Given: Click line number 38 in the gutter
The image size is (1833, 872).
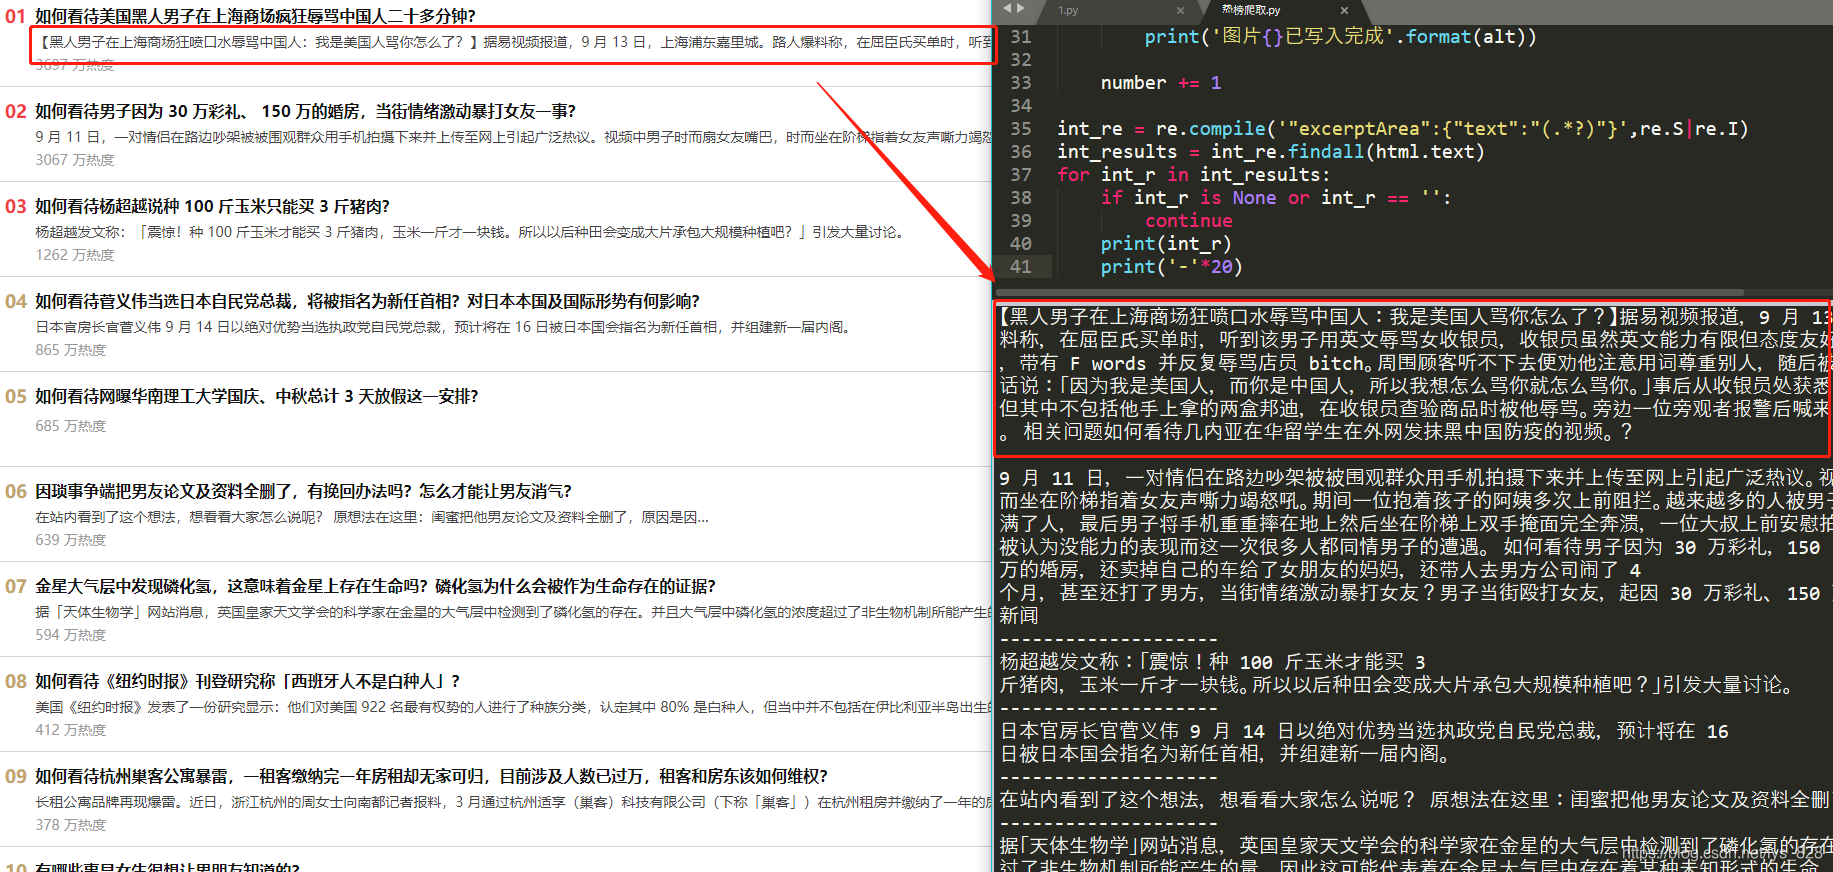Looking at the screenshot, I should (x=1020, y=198).
